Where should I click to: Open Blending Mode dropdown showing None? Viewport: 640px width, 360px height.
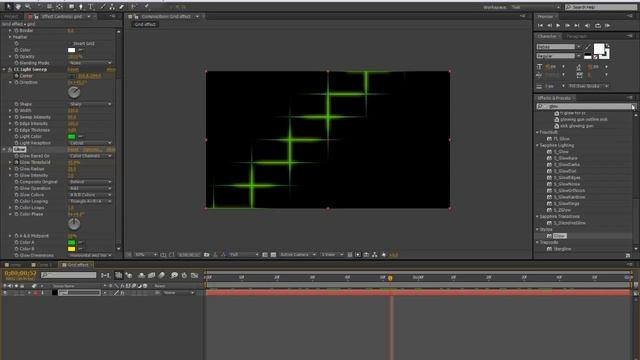tap(90, 63)
